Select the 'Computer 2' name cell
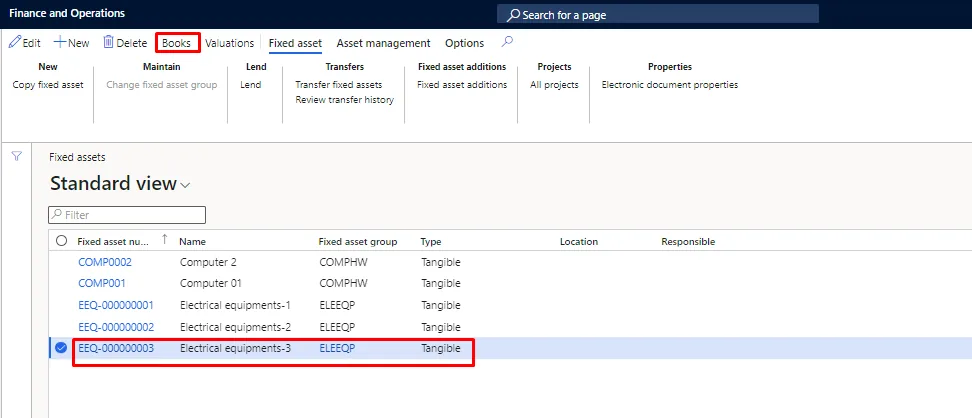Image resolution: width=972 pixels, height=418 pixels. click(x=208, y=262)
